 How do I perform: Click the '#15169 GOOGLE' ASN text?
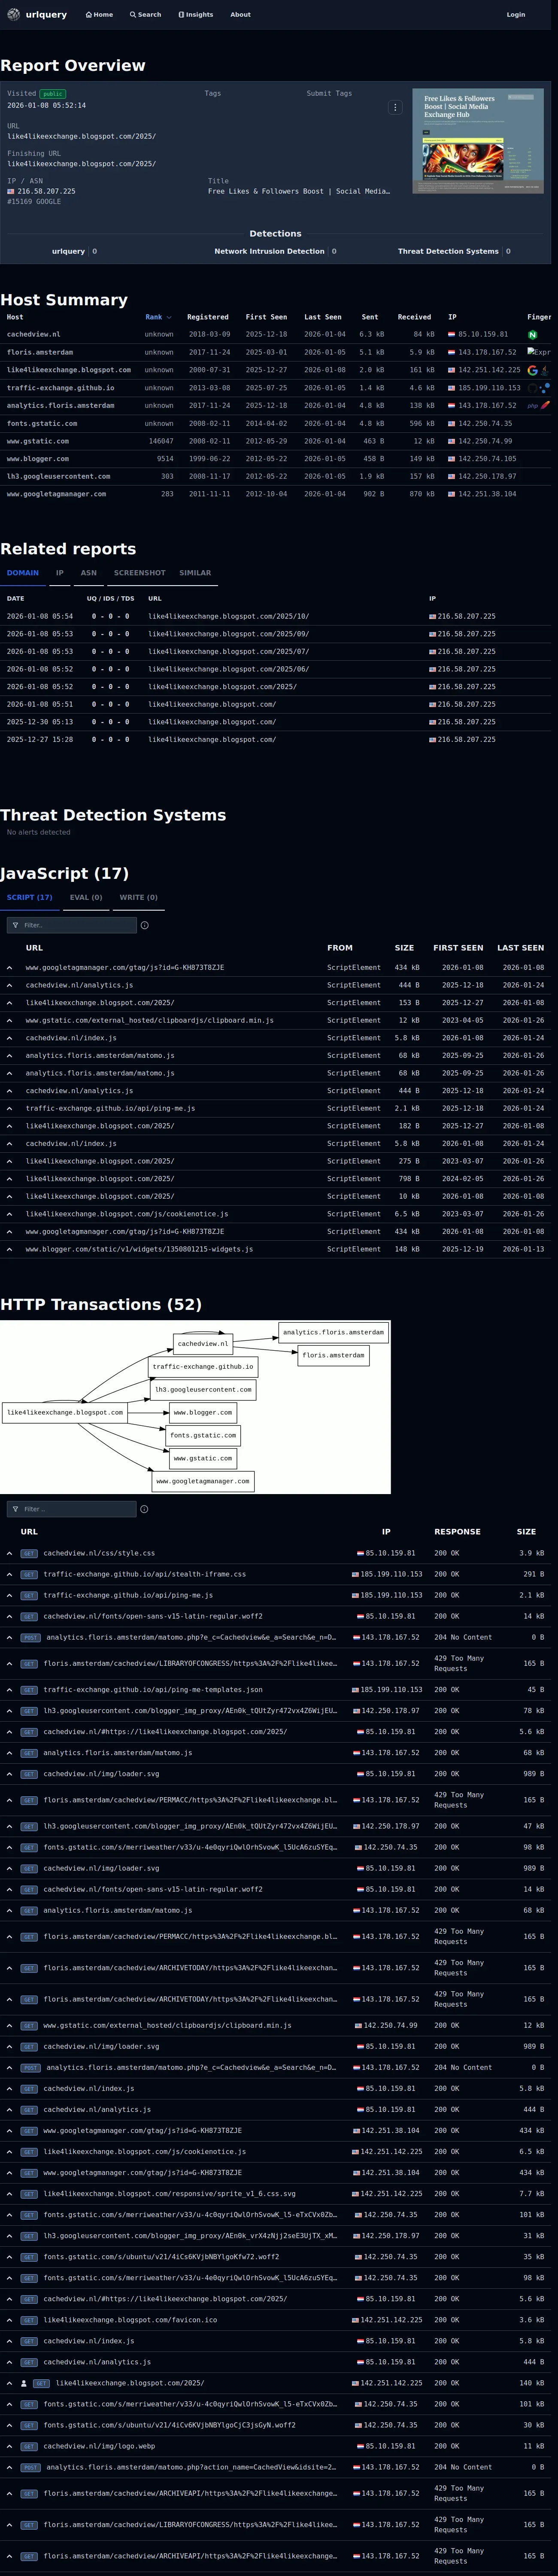tap(34, 202)
